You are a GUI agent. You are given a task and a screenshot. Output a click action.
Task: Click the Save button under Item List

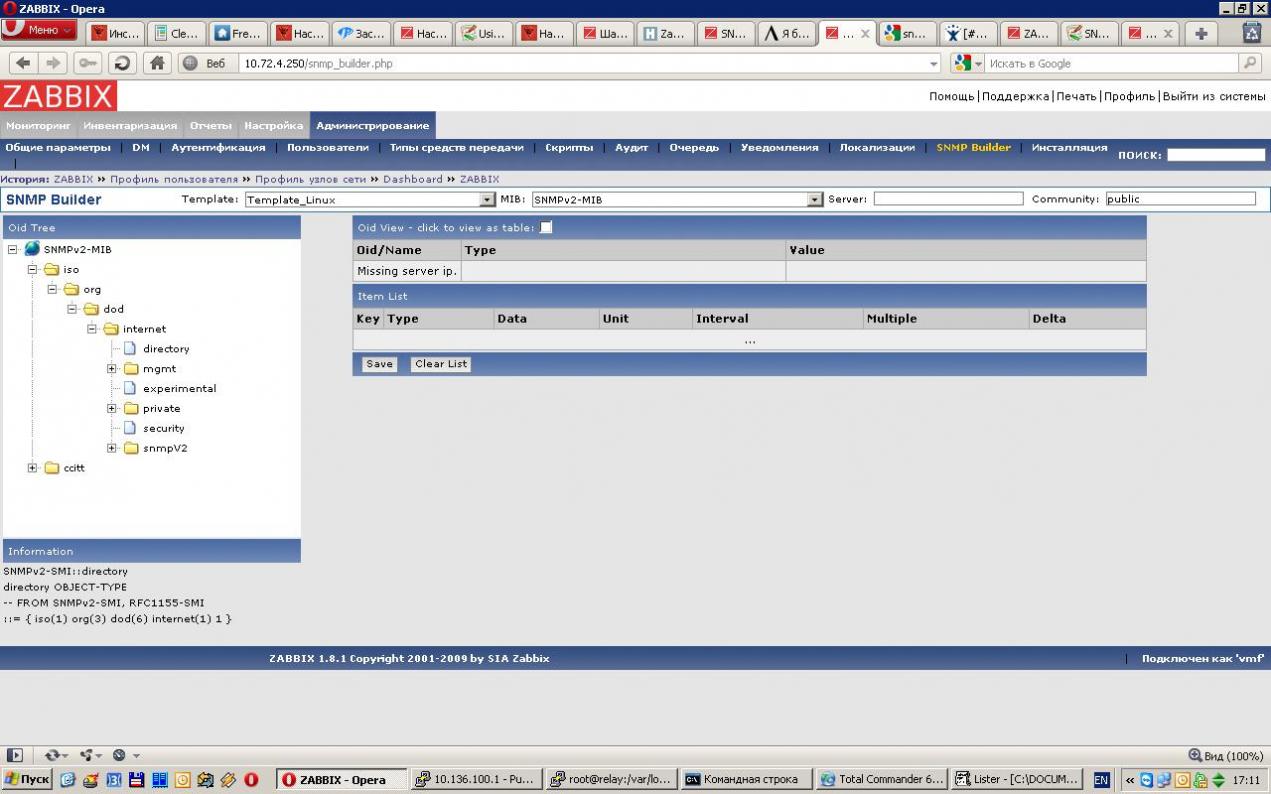click(x=379, y=364)
